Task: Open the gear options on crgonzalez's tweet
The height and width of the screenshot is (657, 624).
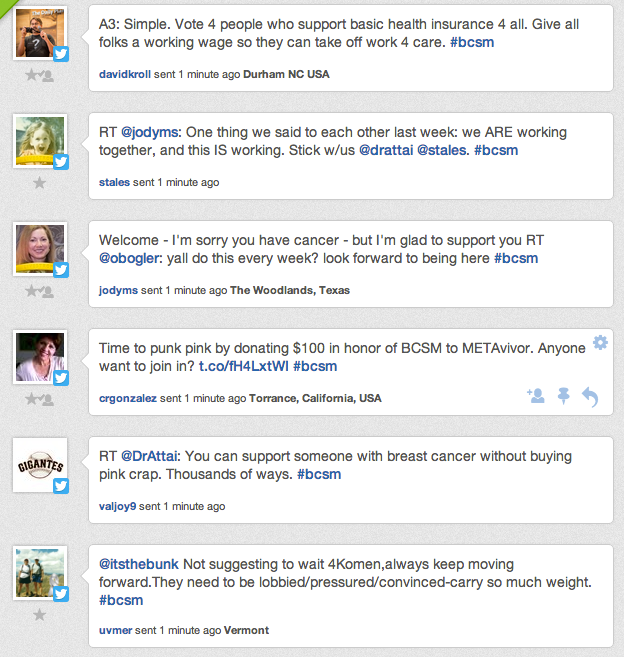Action: click(600, 343)
